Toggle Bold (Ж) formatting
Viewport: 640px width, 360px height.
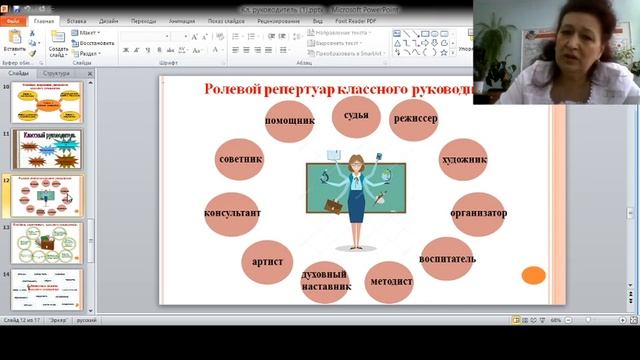click(126, 50)
